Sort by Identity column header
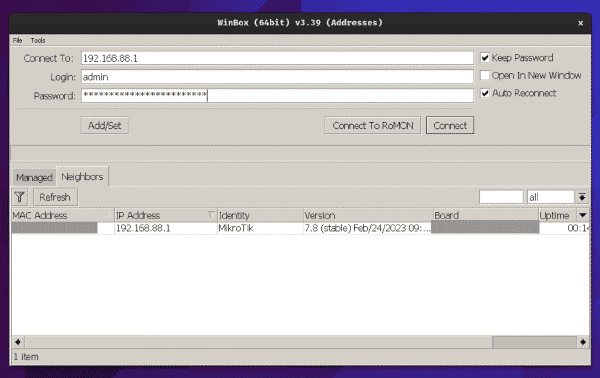The height and width of the screenshot is (378, 600). (x=260, y=215)
